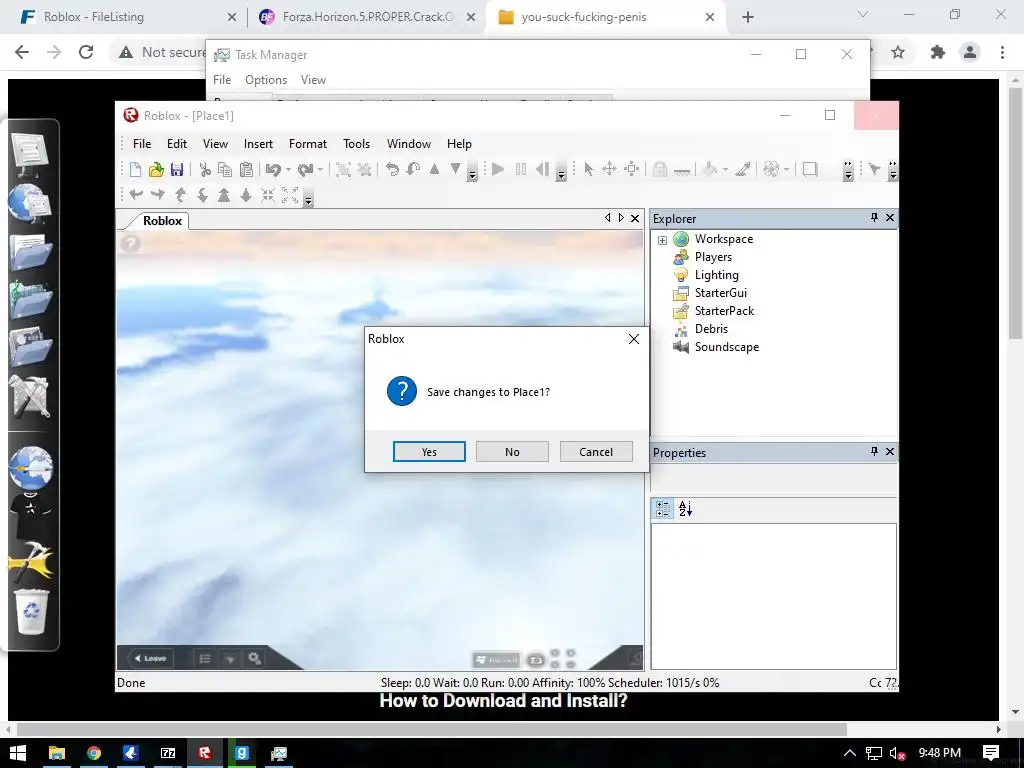
Task: Select Debris in the Explorer
Action: 711,329
